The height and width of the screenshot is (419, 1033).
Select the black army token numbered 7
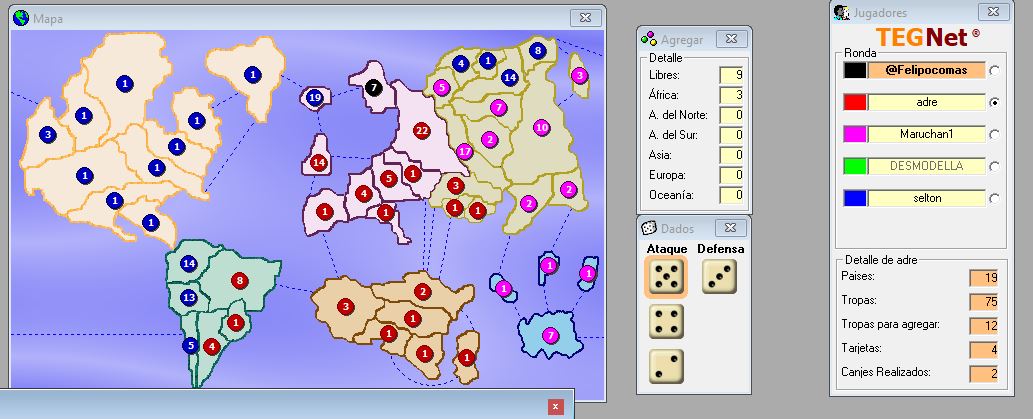tap(374, 87)
